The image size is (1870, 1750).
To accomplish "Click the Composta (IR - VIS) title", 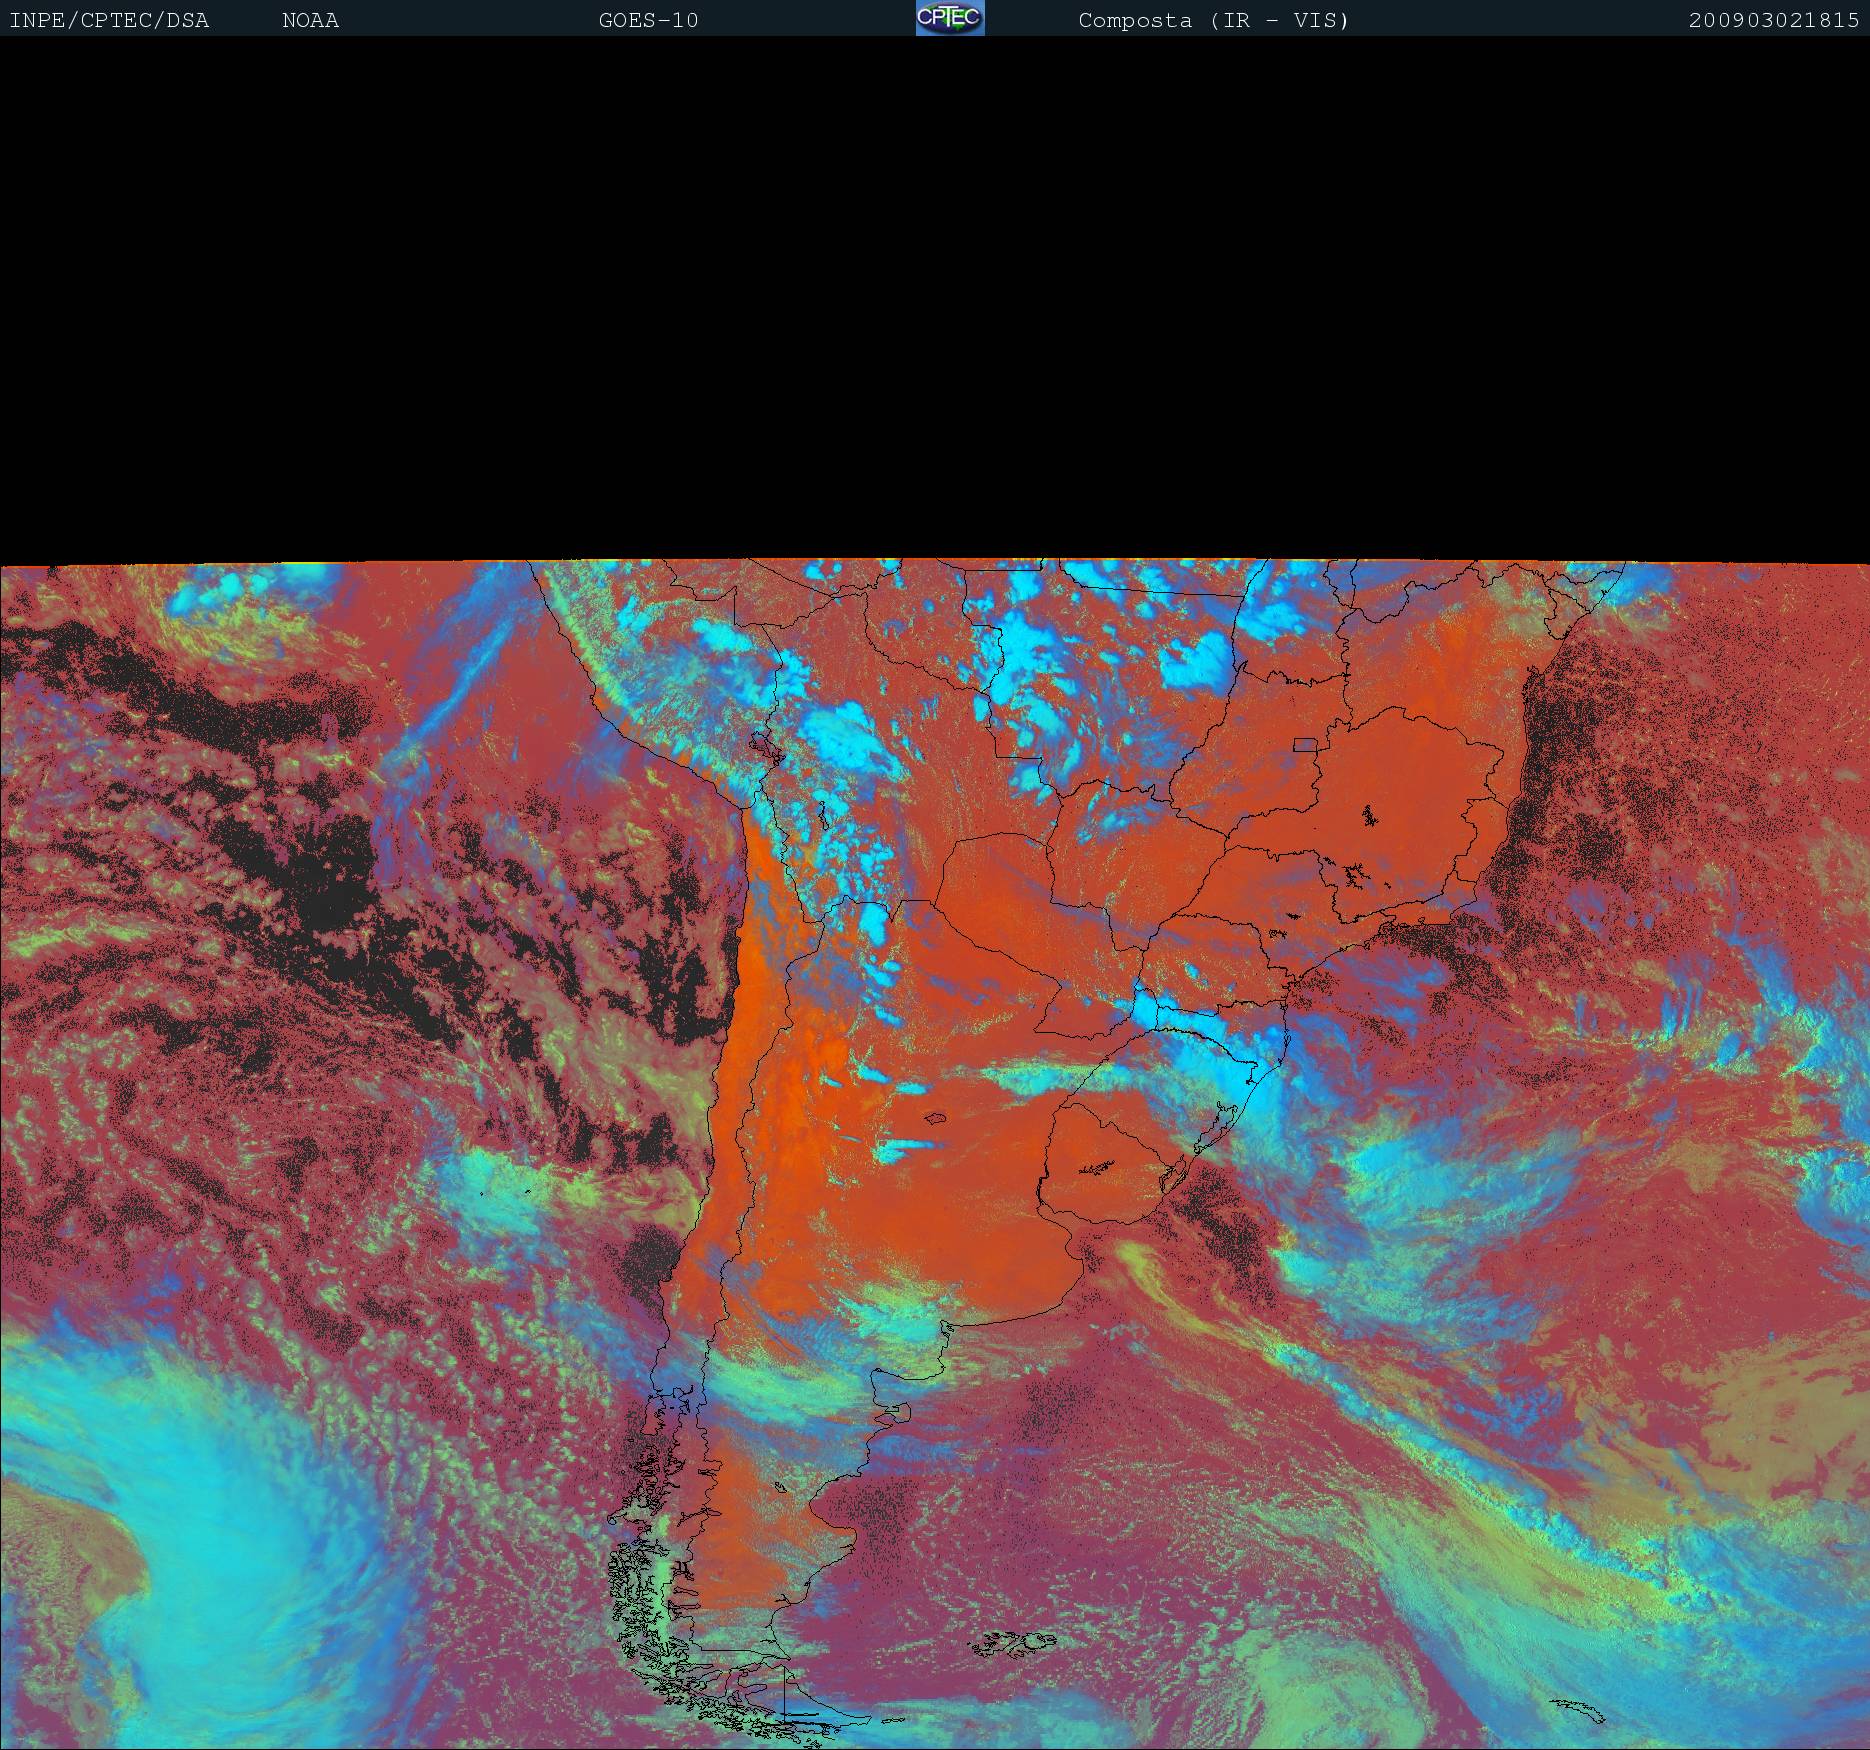I will pyautogui.click(x=1213, y=21).
